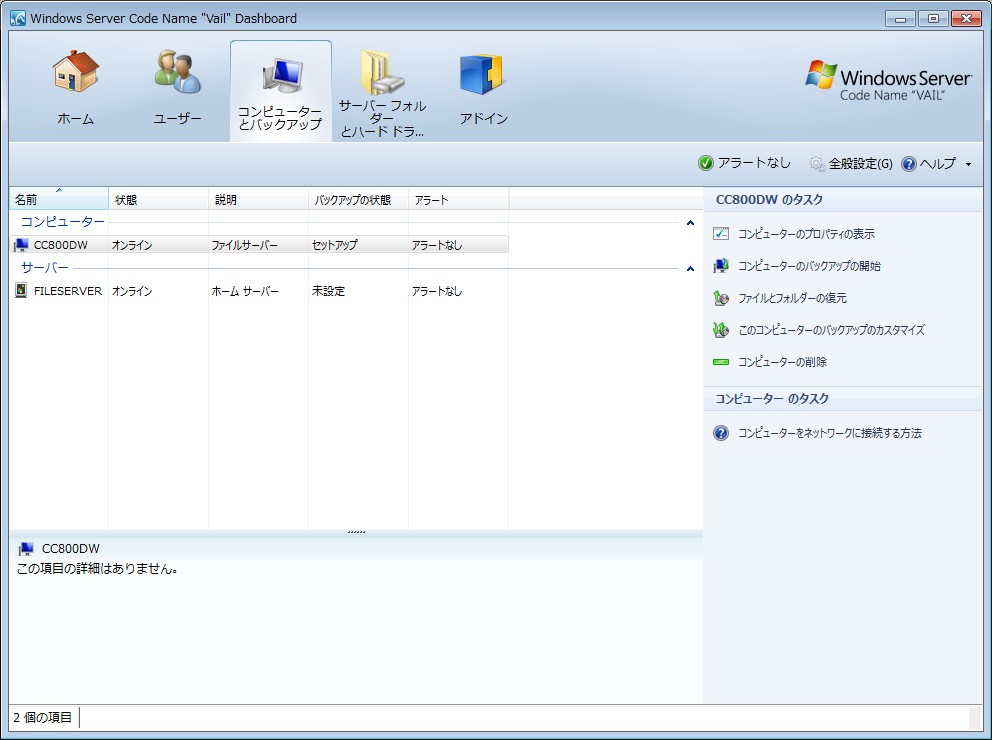Click the 全般設定 gear icon
992x740 pixels.
[x=817, y=164]
